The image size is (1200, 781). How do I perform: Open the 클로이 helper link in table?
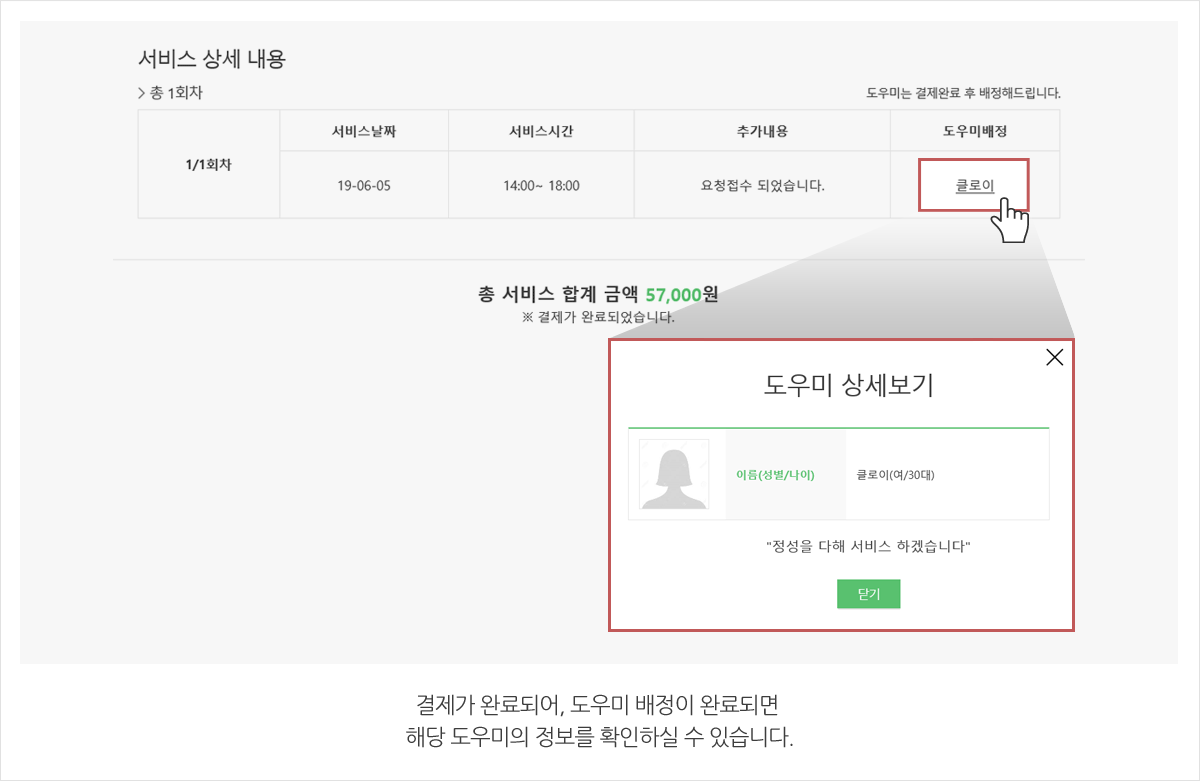point(975,185)
